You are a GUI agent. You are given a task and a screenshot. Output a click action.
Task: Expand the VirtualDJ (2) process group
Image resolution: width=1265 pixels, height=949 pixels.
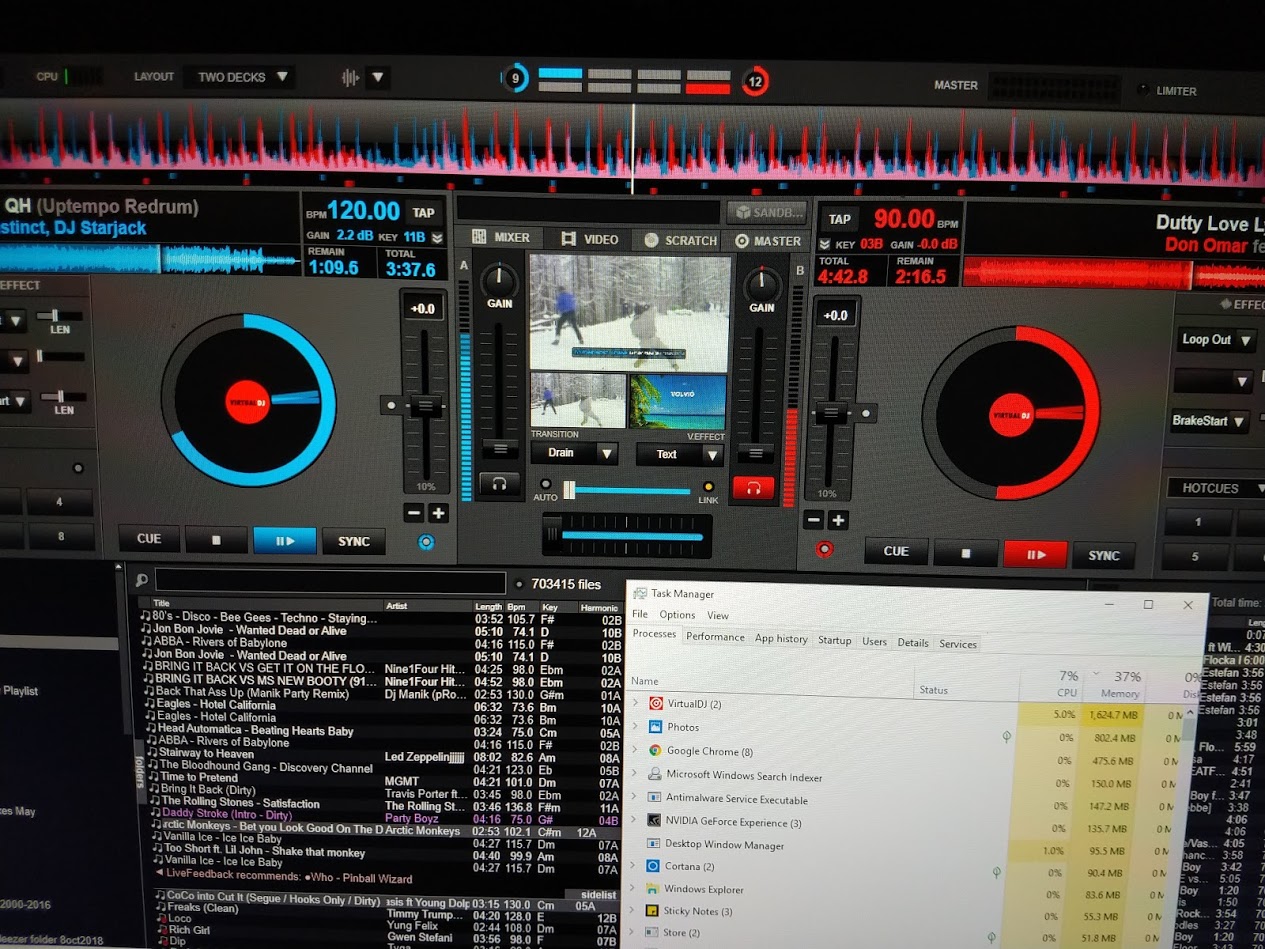[635, 703]
